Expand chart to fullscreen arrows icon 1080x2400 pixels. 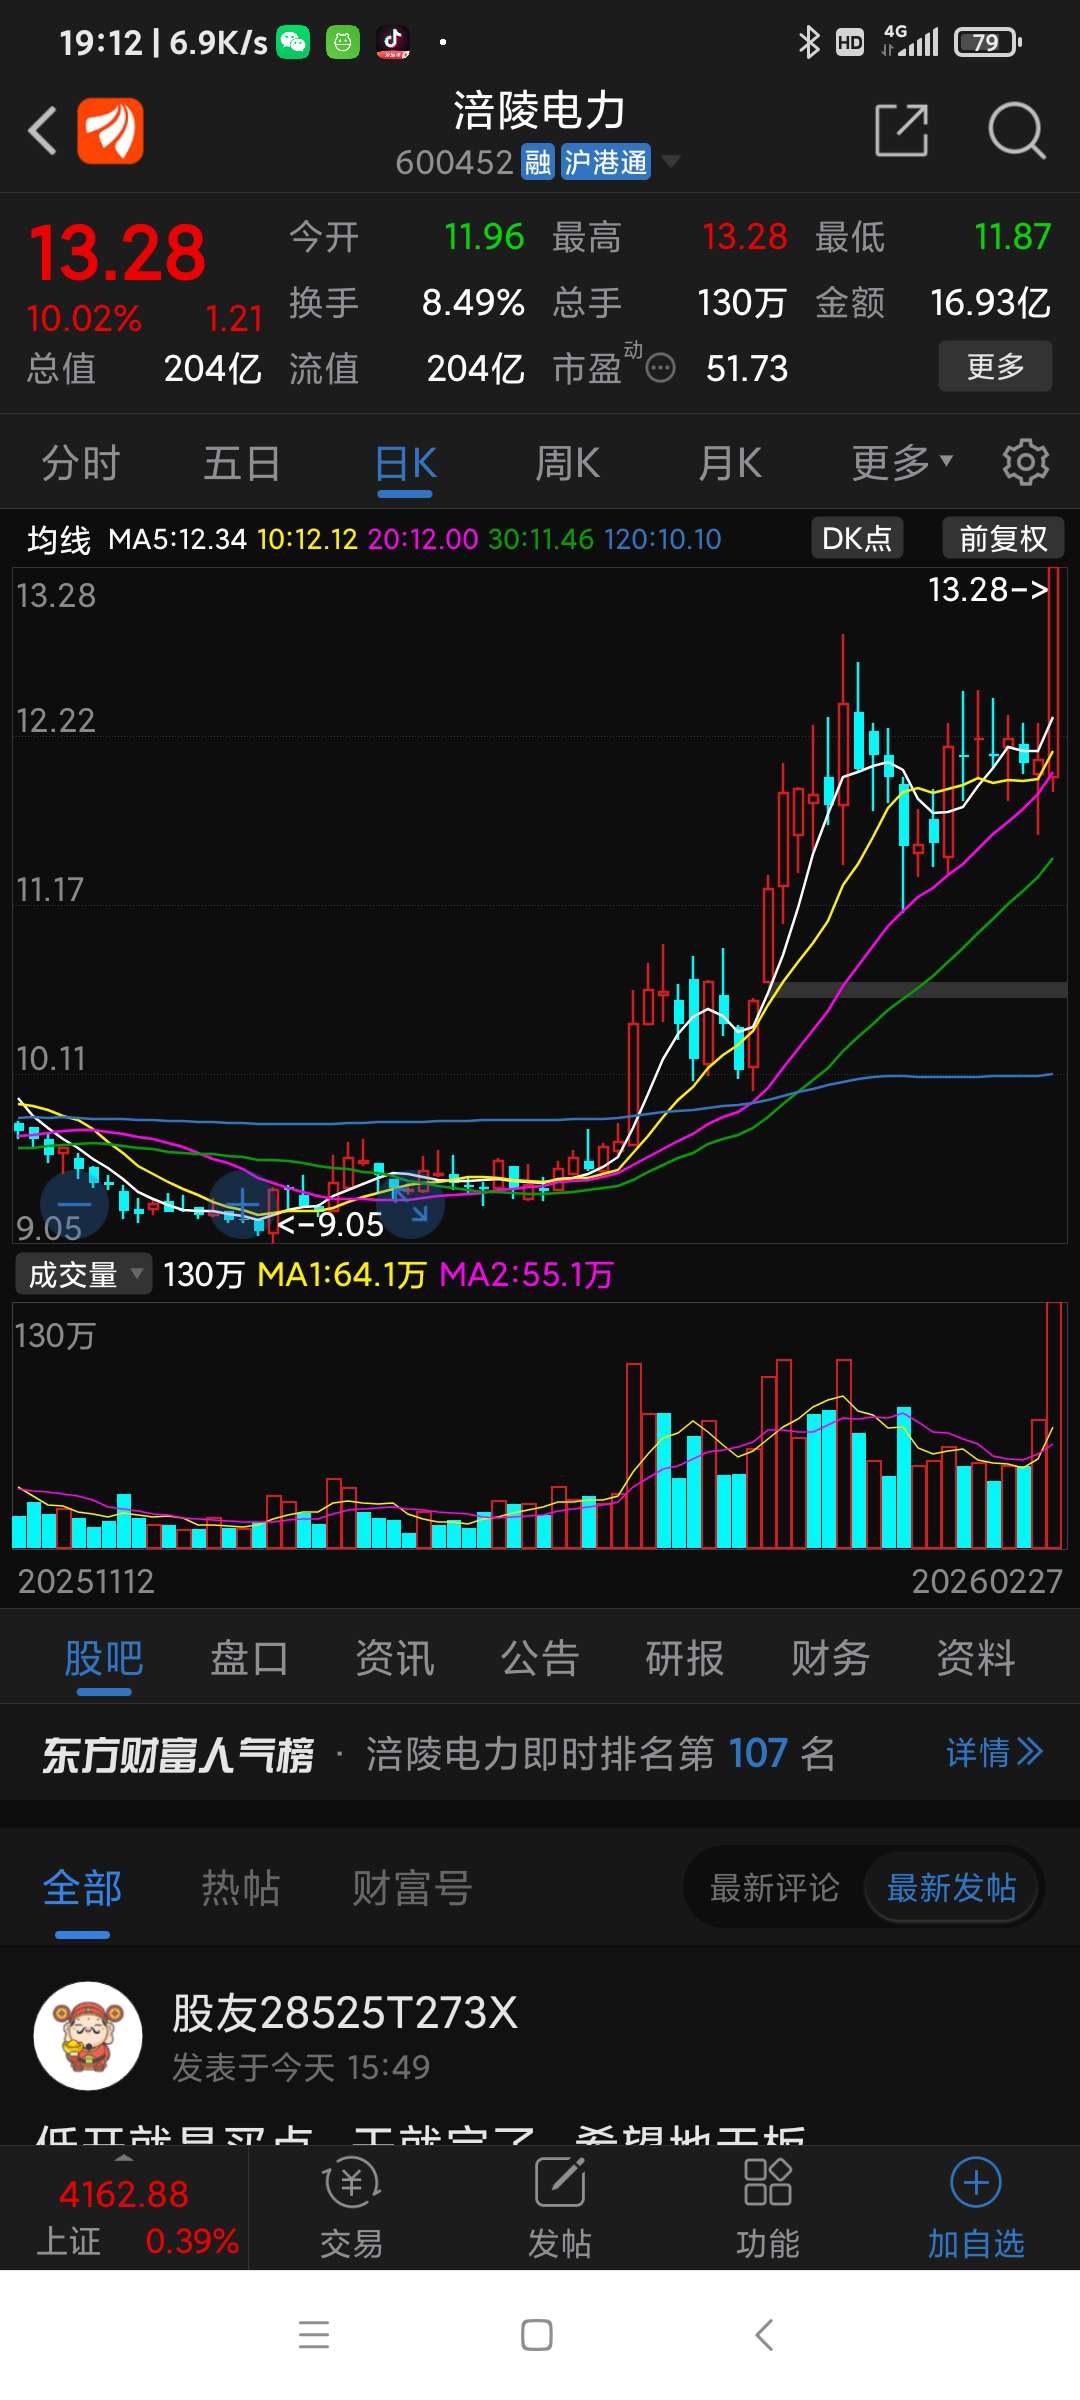click(410, 1204)
